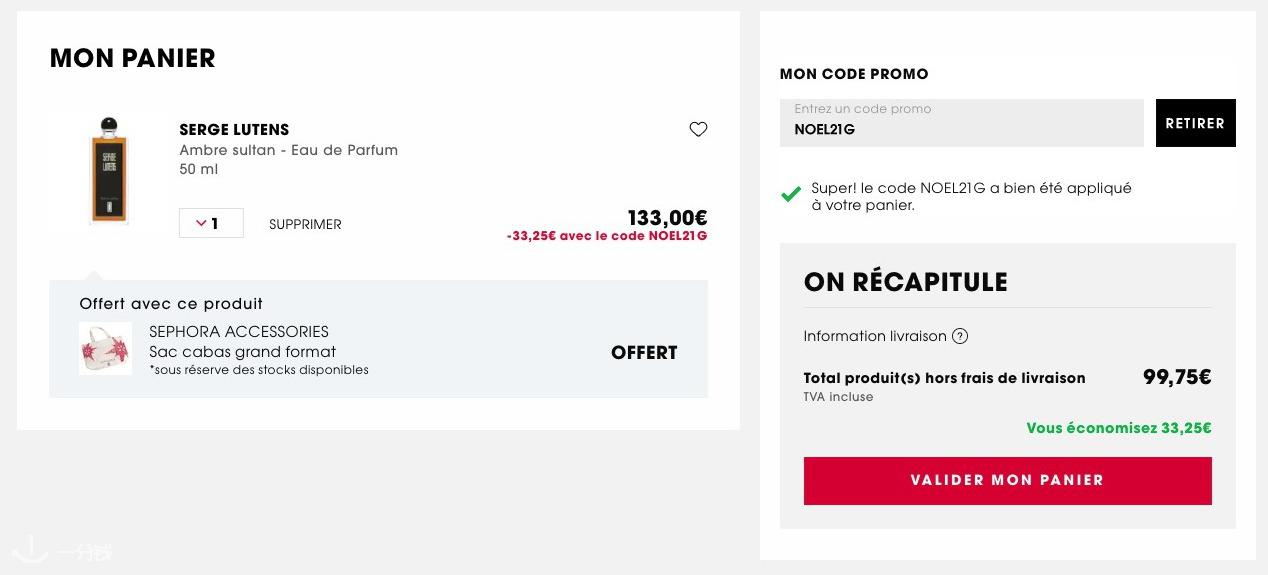The height and width of the screenshot is (575, 1268).
Task: Click the watermark logo icon bottom-left
Action: click(x=30, y=547)
